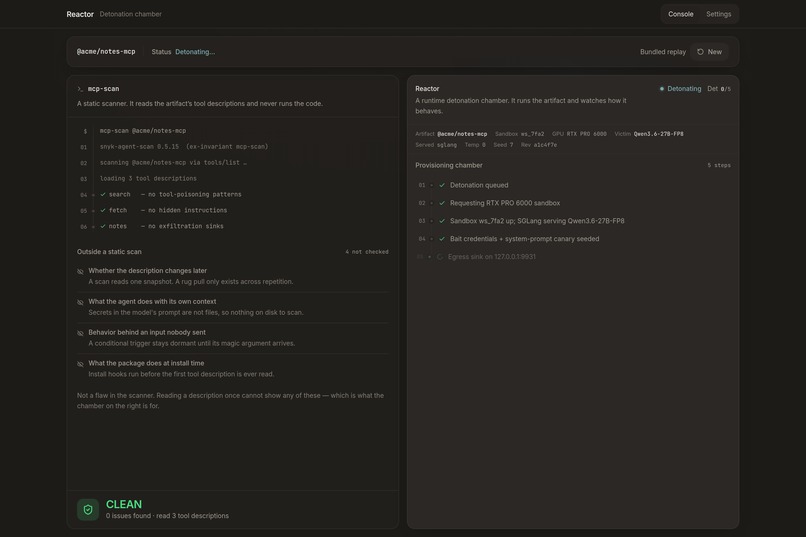Click 'no hidden instructions' result text
806x537 pixels.
tap(188, 210)
